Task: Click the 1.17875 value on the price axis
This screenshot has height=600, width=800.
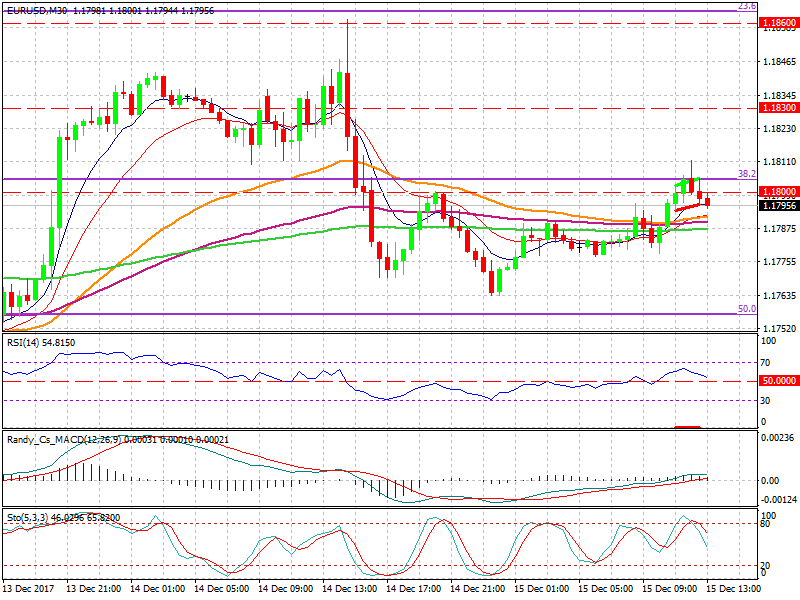Action: point(779,228)
